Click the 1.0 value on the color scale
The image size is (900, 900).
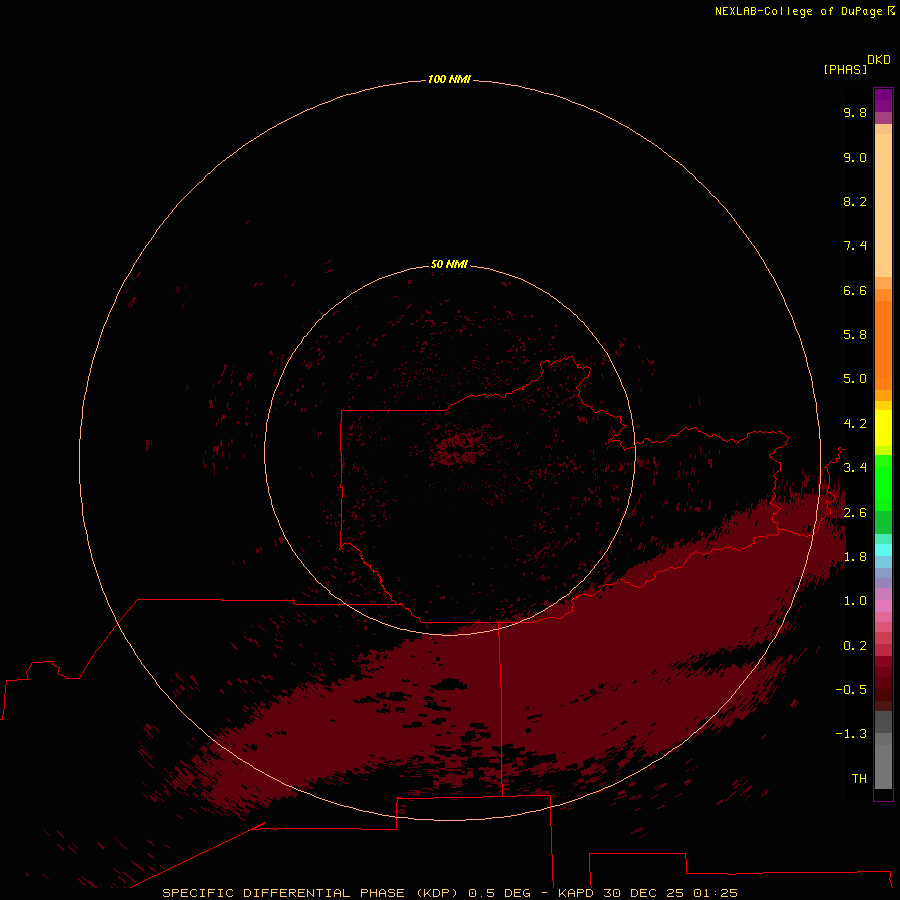click(855, 601)
